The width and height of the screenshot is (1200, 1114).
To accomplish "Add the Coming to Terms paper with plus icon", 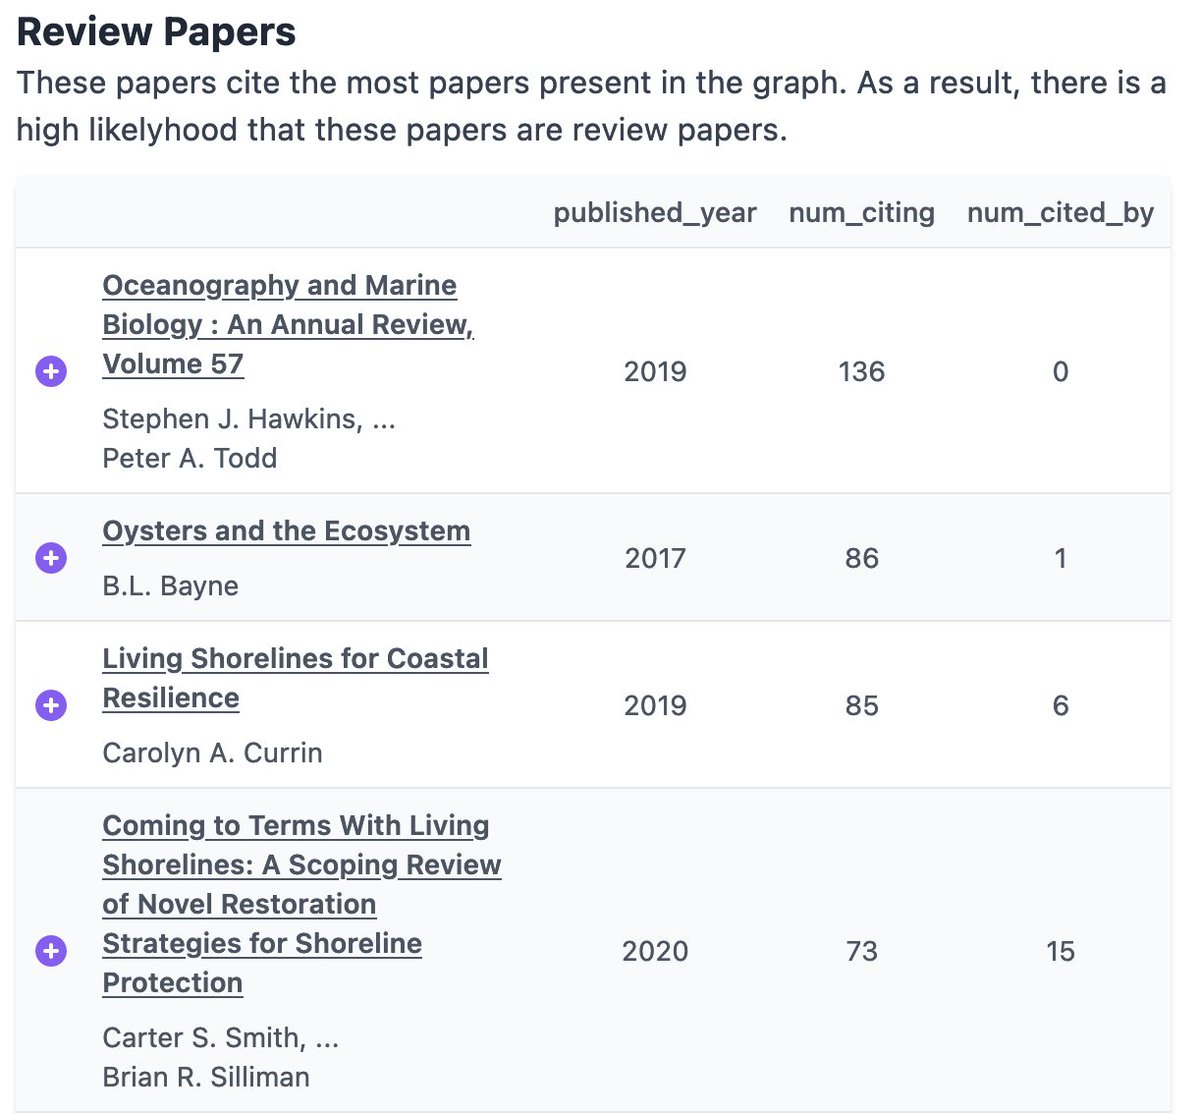I will tap(51, 951).
